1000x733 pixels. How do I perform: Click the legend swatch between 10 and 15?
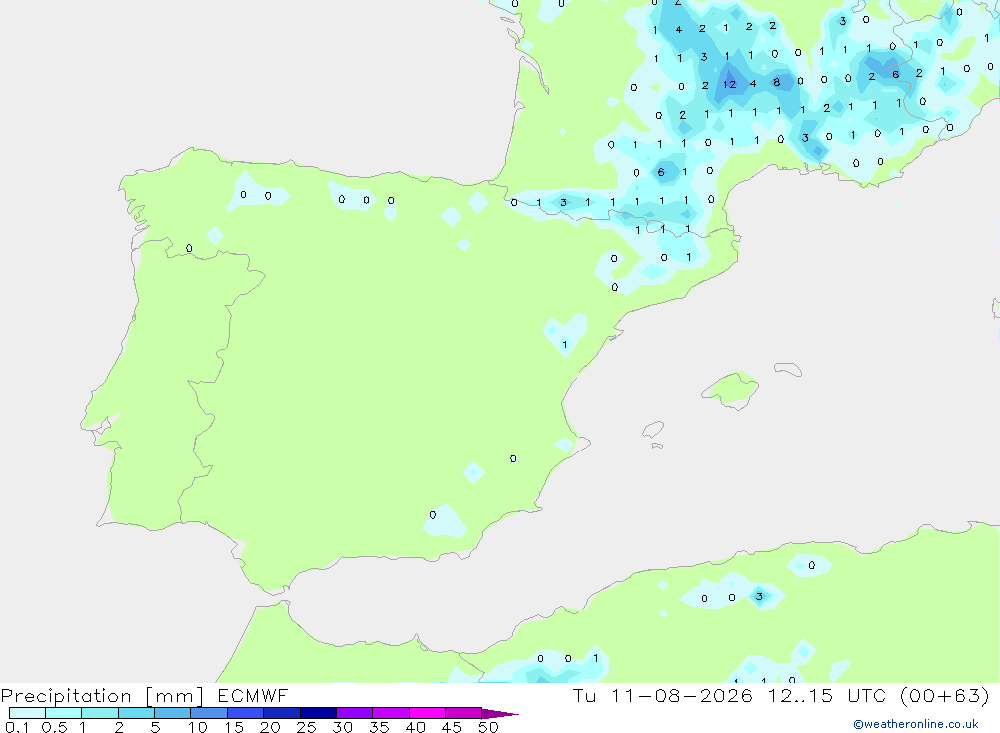pos(209,713)
